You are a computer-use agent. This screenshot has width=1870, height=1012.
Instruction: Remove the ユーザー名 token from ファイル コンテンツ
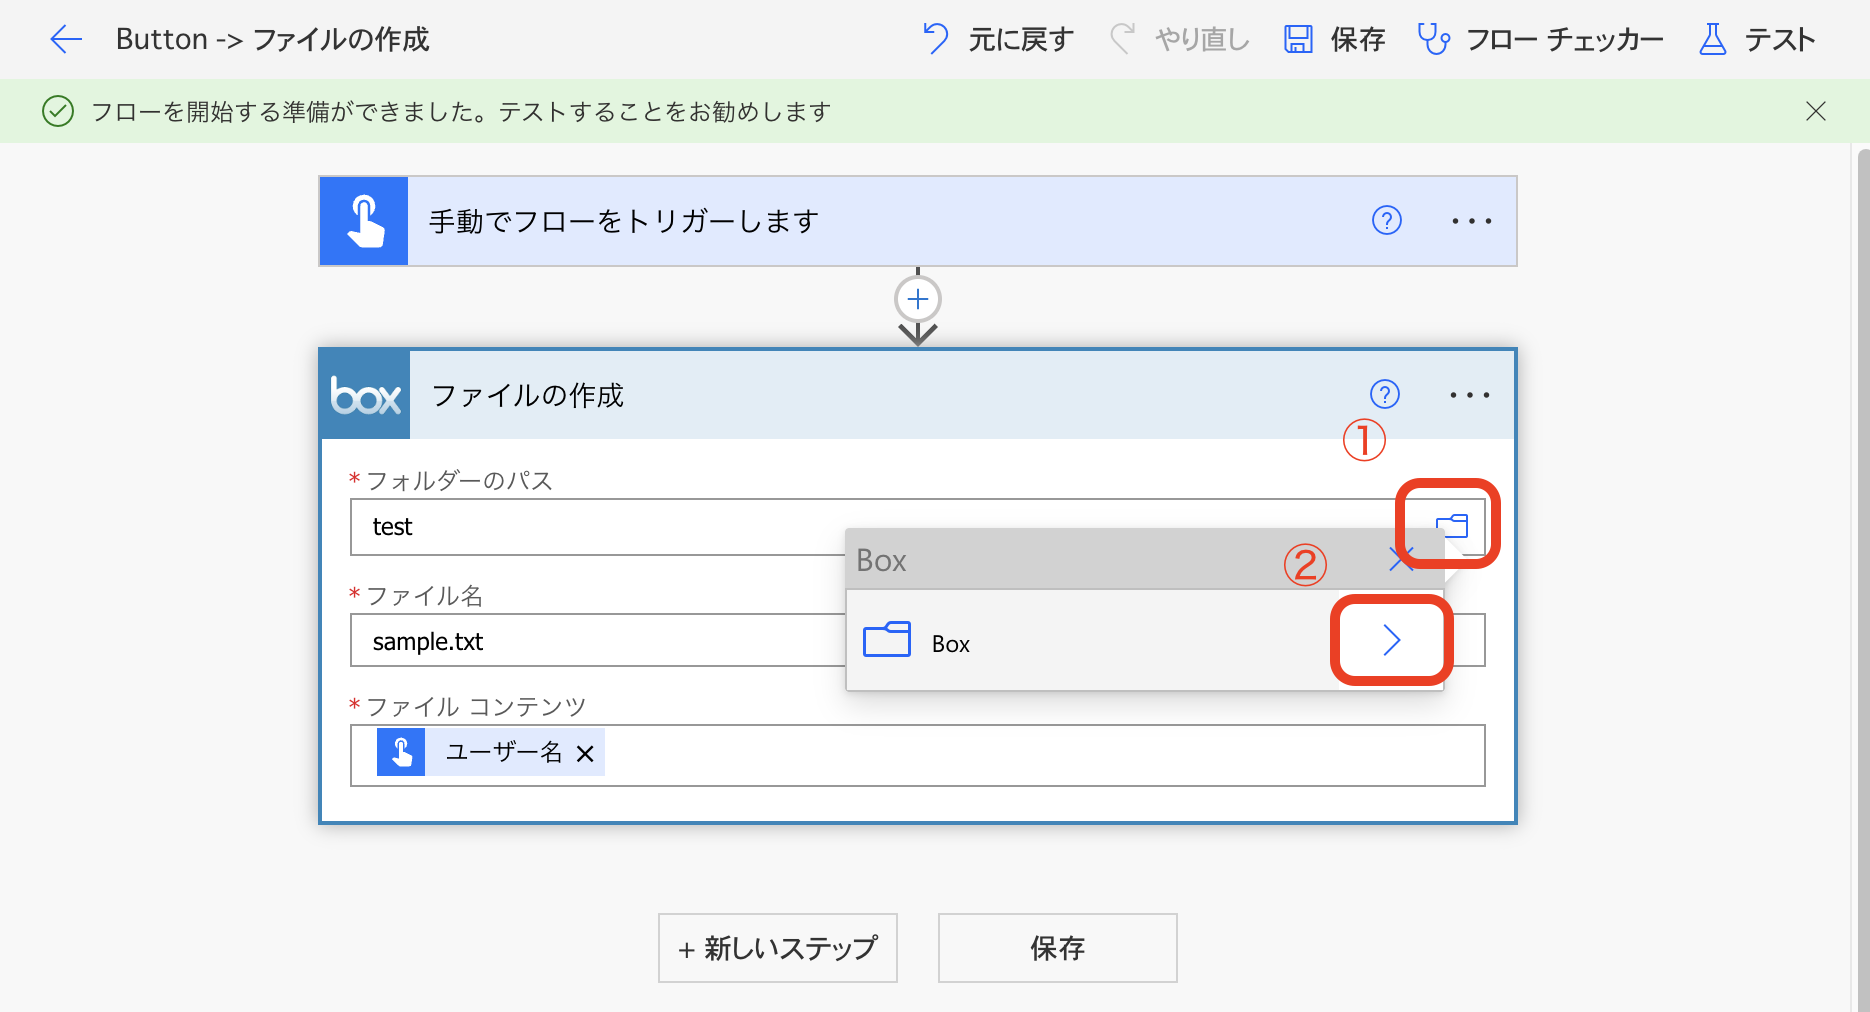tap(585, 752)
